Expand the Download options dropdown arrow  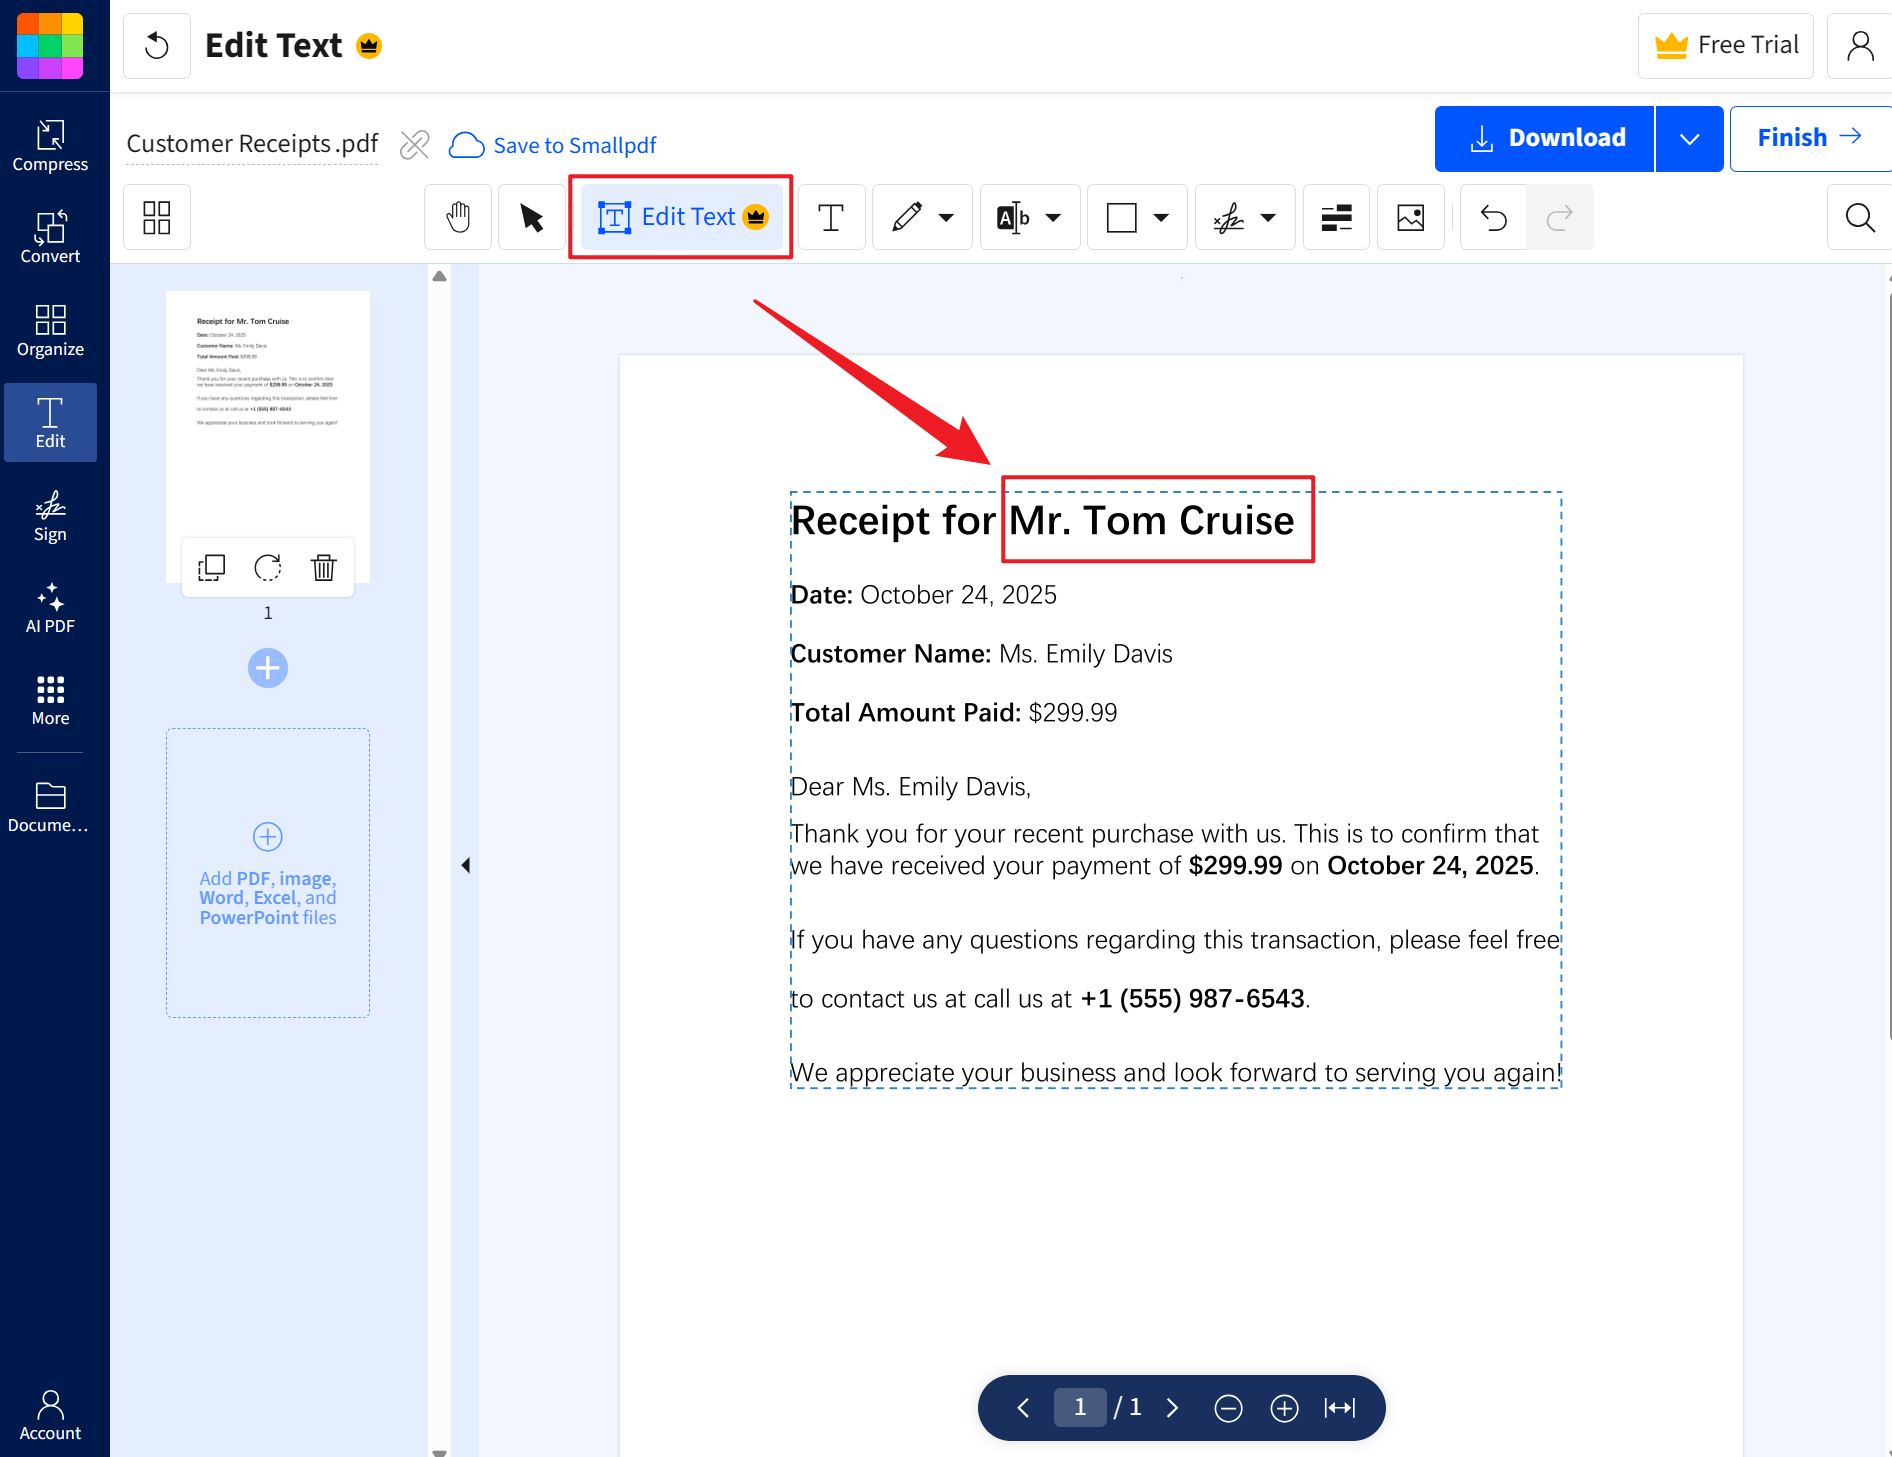pyautogui.click(x=1689, y=139)
